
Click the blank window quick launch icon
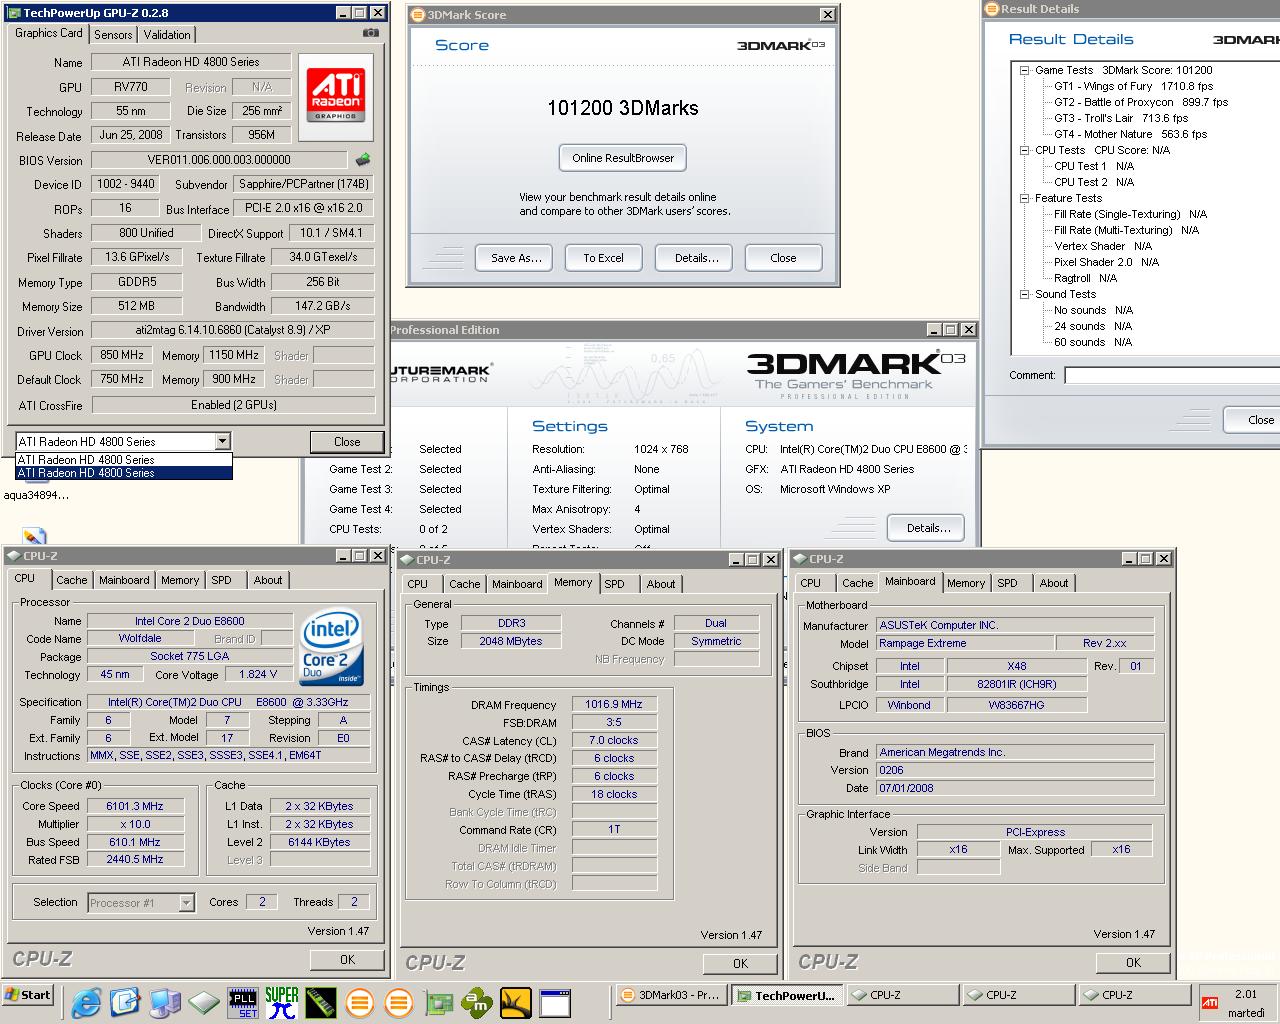pos(555,1002)
